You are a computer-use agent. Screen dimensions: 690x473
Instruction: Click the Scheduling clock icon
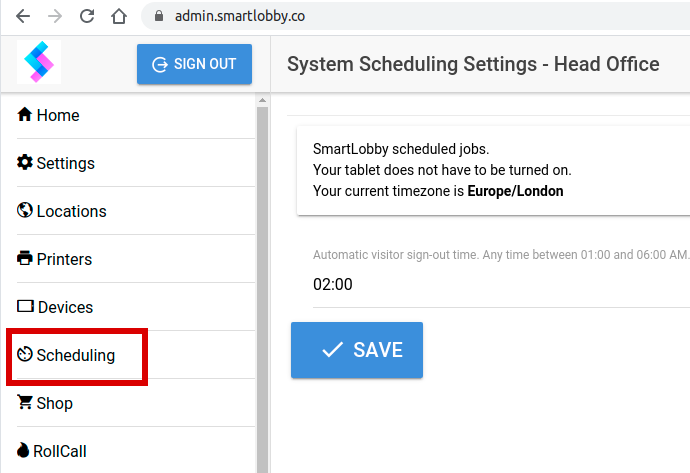[x=25, y=354]
